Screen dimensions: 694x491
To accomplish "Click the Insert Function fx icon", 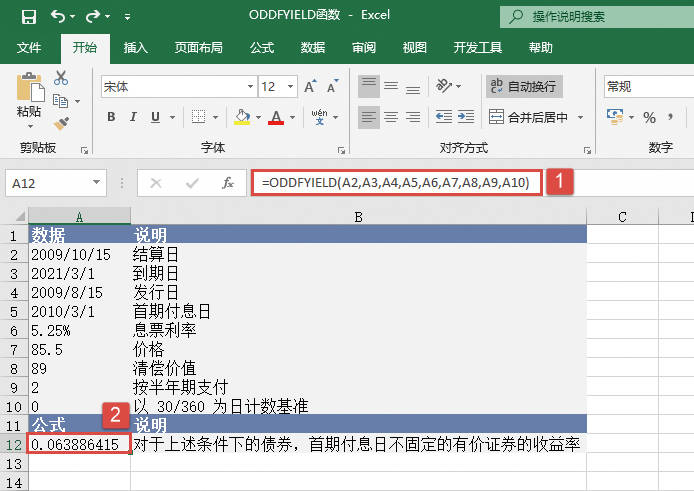I will 228,183.
